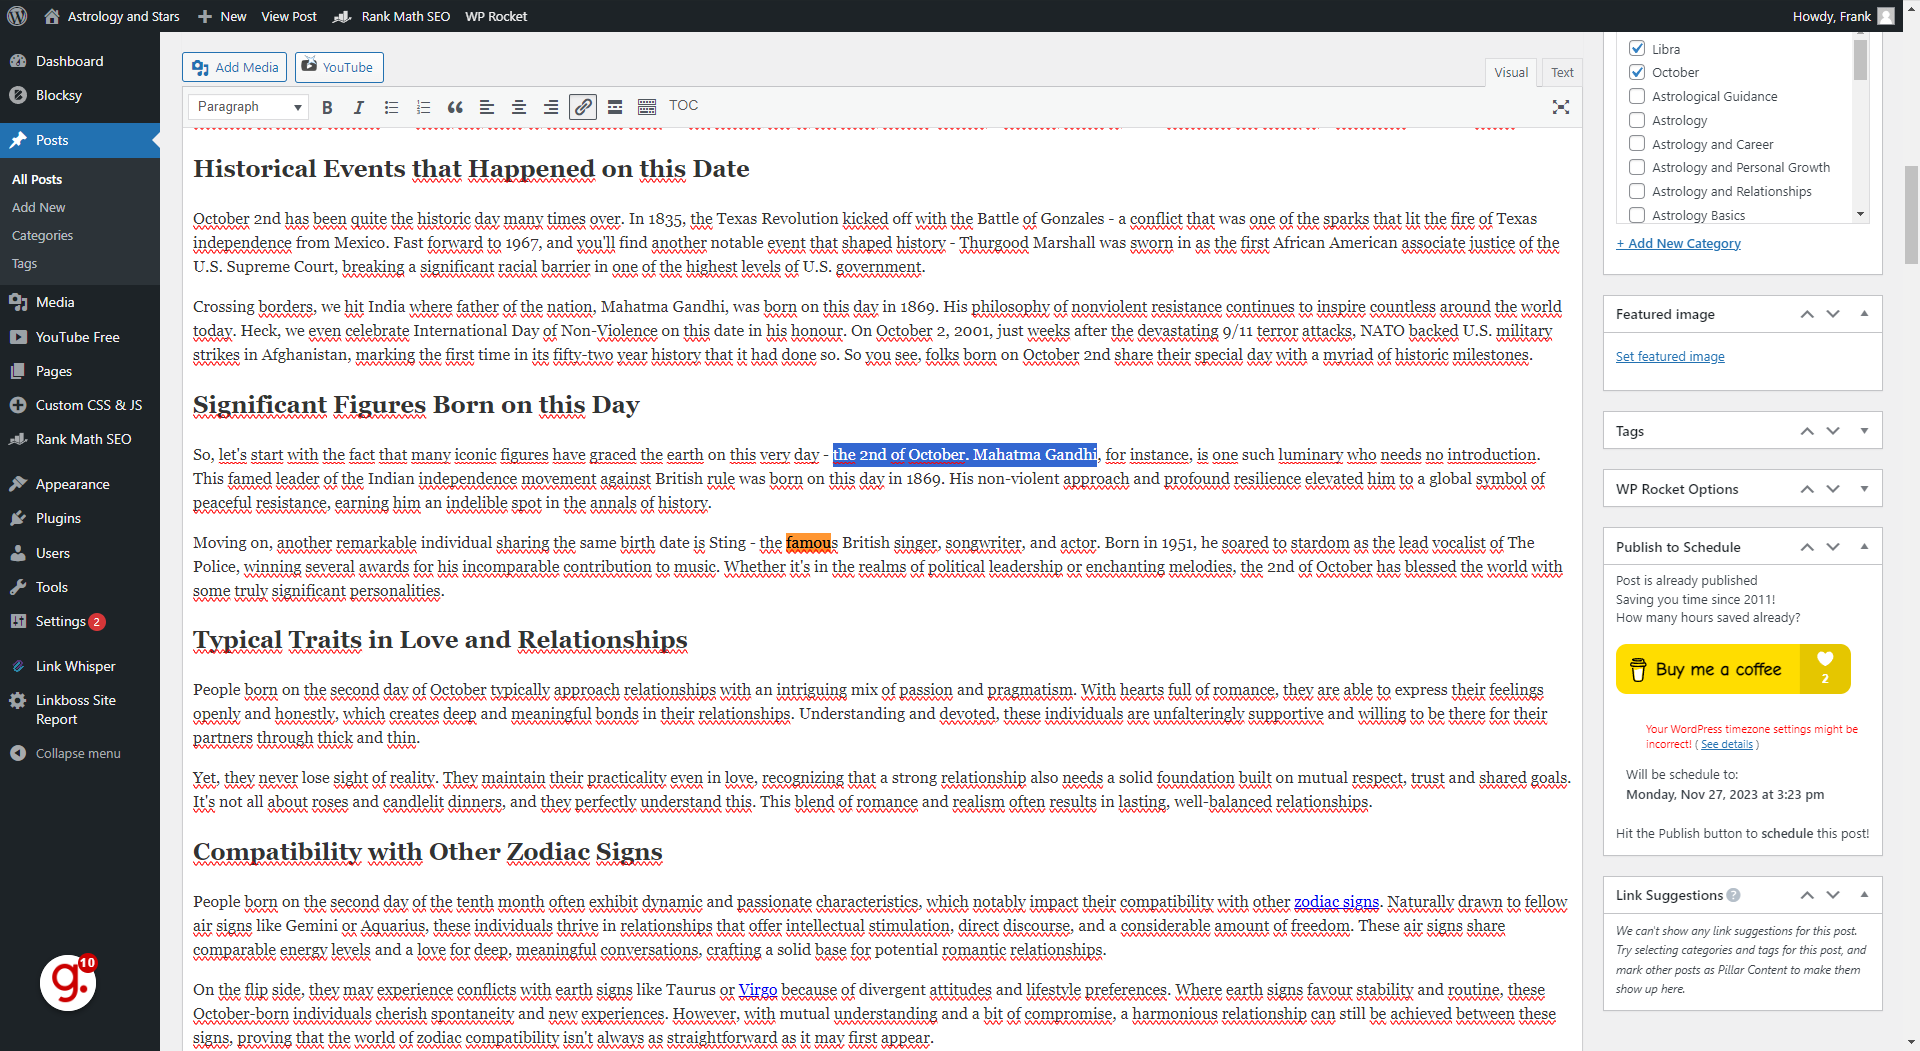
Task: Switch to the Text editor tab
Action: 1562,72
